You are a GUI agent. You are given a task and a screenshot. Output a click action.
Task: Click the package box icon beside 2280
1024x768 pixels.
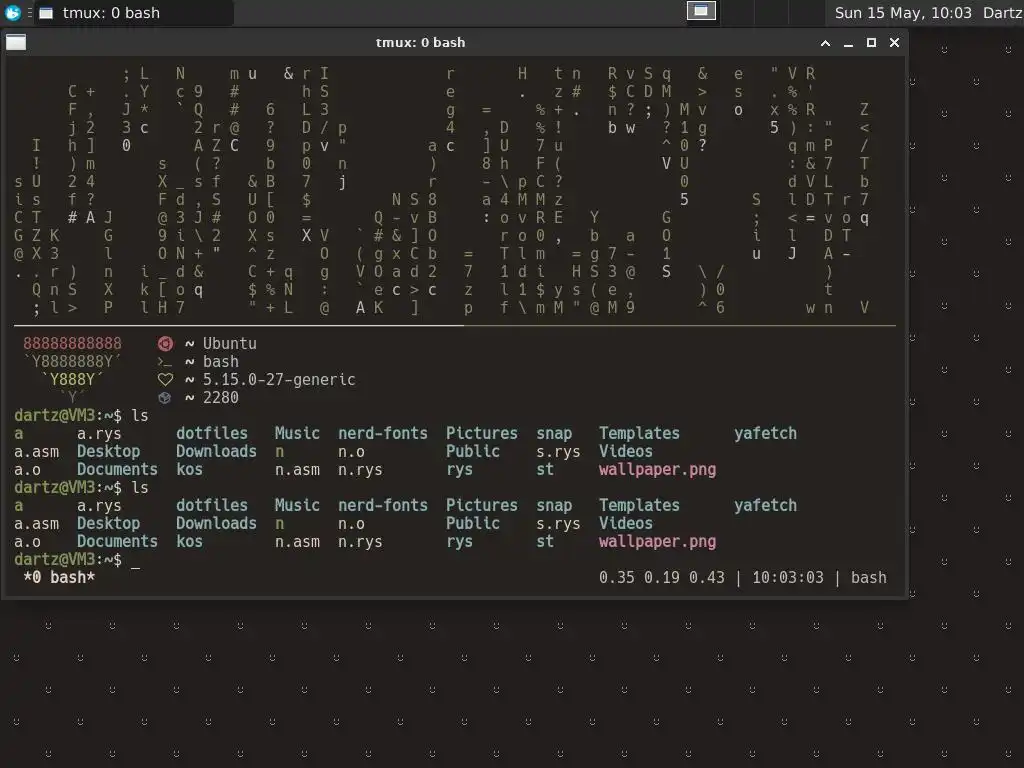tap(165, 398)
